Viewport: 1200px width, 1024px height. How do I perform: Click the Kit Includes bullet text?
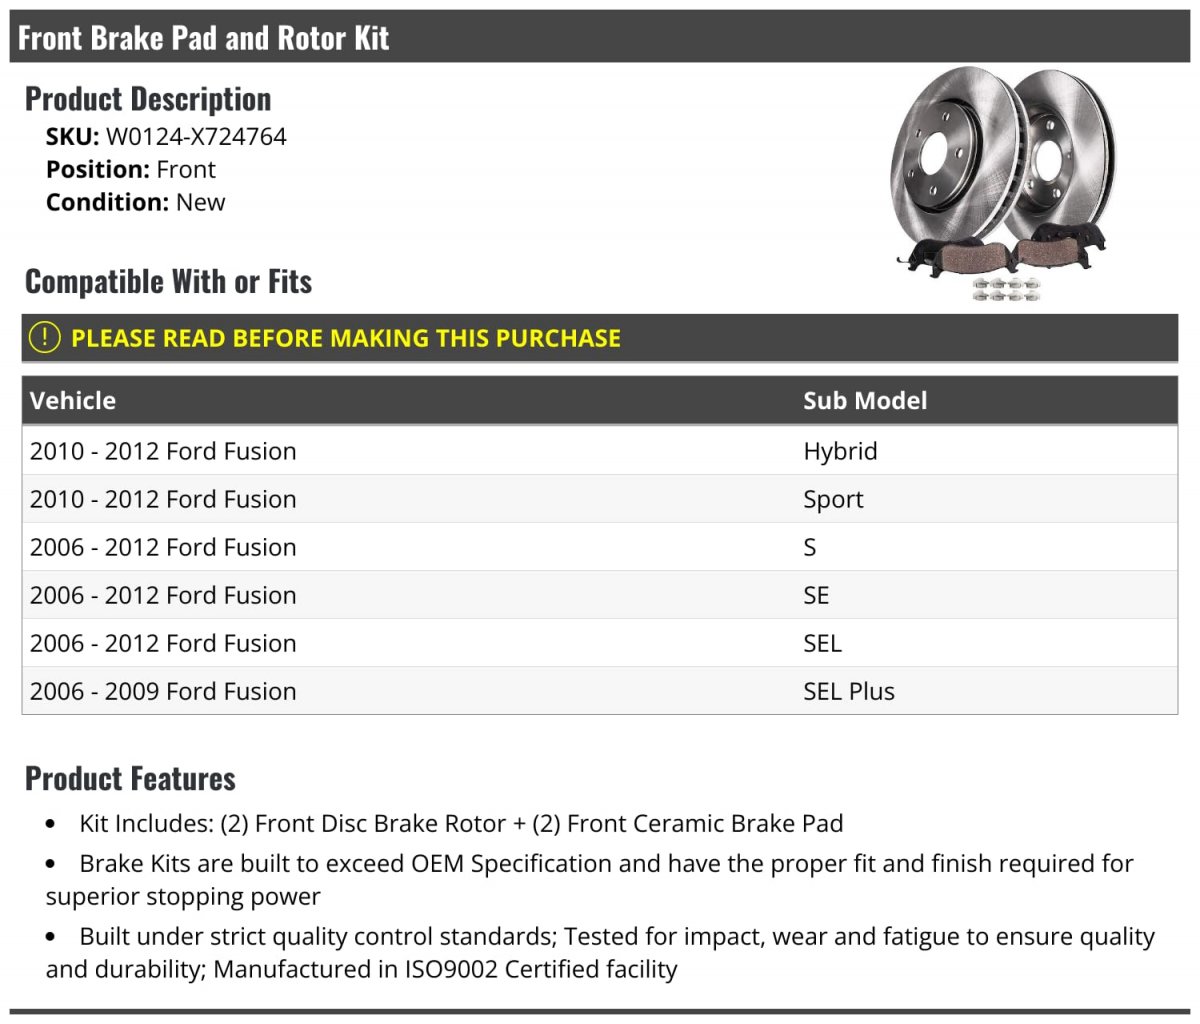pyautogui.click(x=461, y=823)
